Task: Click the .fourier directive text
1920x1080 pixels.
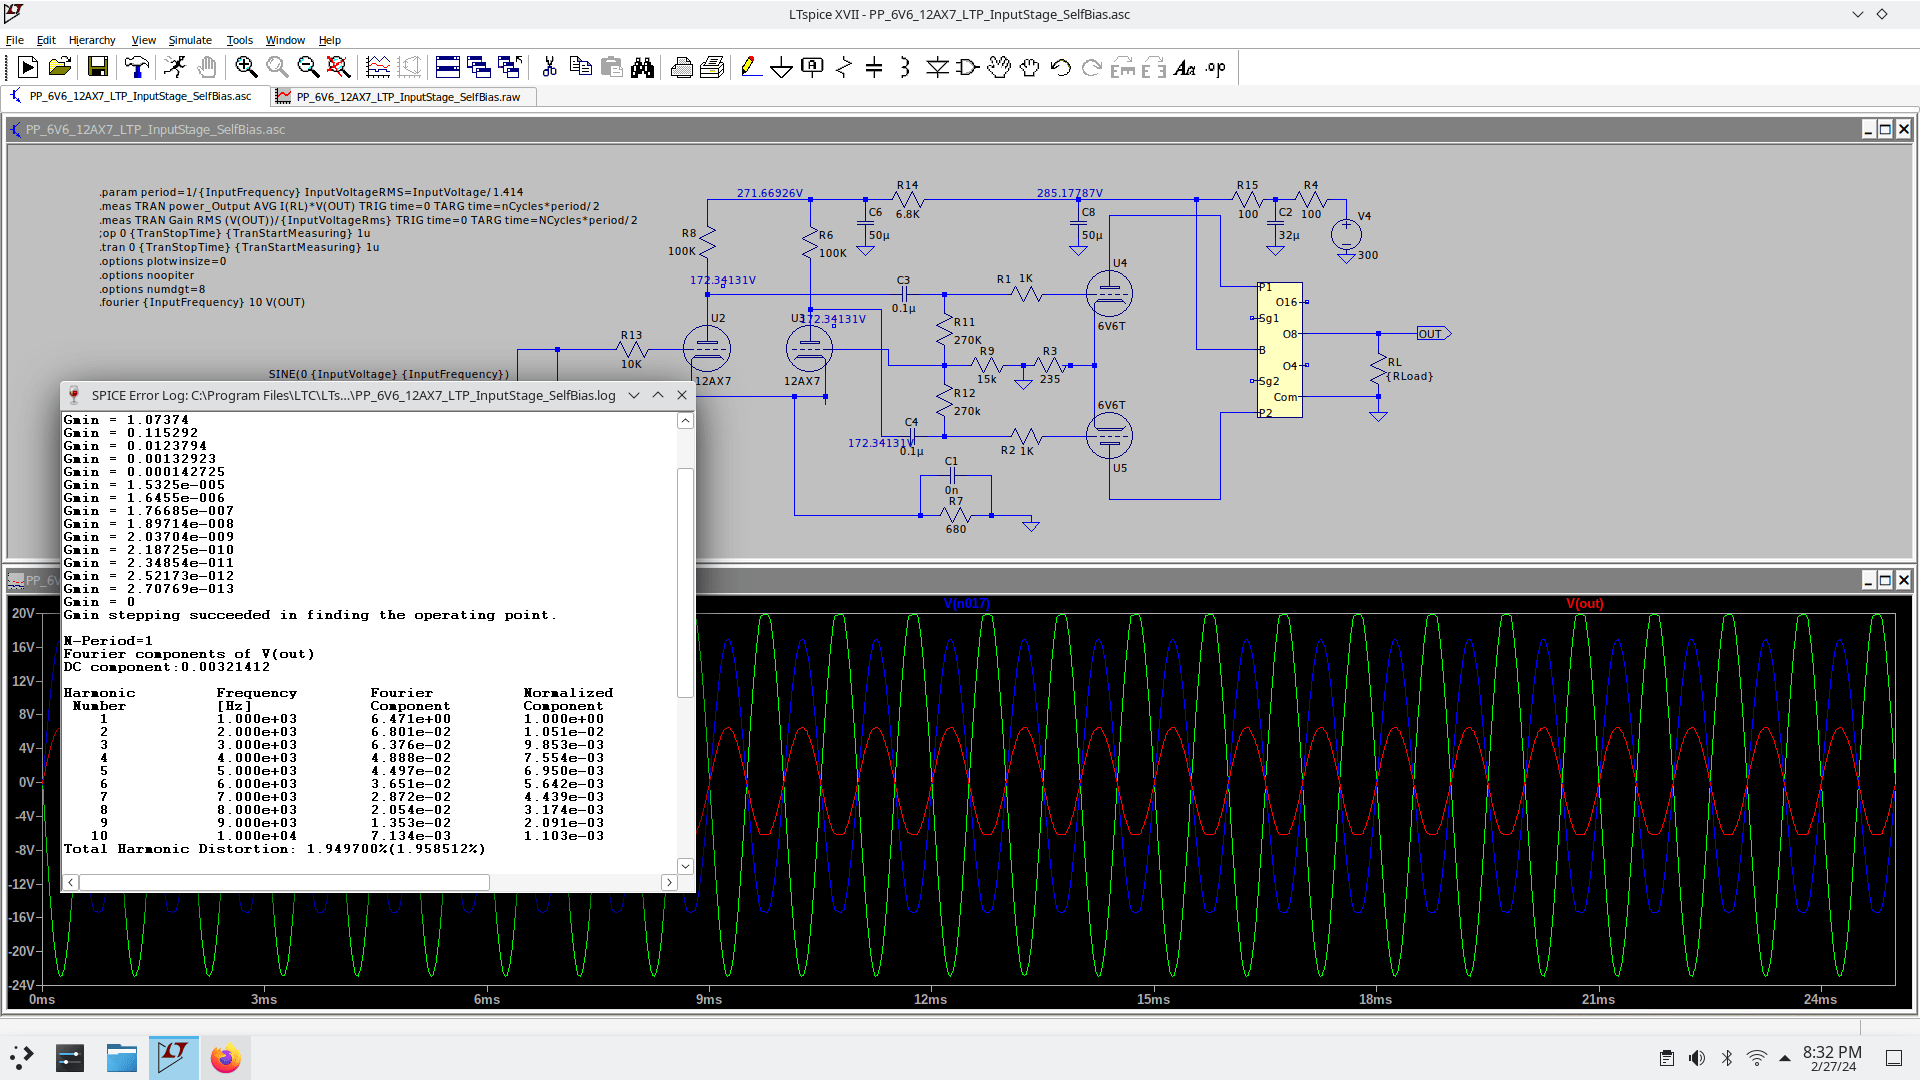Action: pyautogui.click(x=202, y=302)
